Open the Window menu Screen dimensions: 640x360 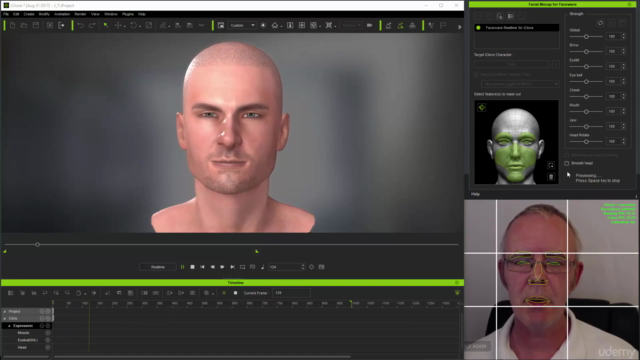[111, 14]
